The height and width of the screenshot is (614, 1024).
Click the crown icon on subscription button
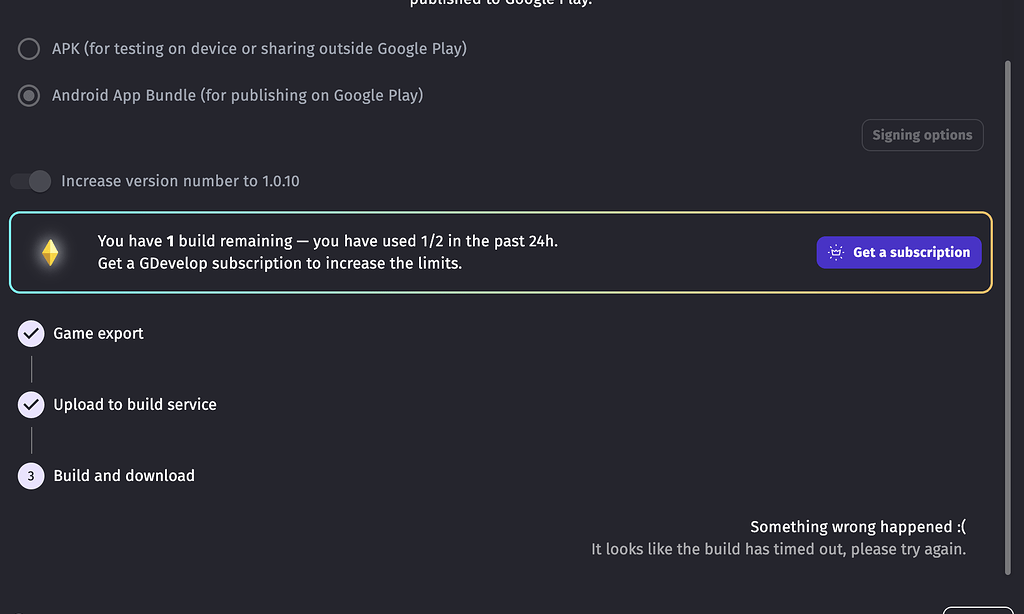point(834,252)
